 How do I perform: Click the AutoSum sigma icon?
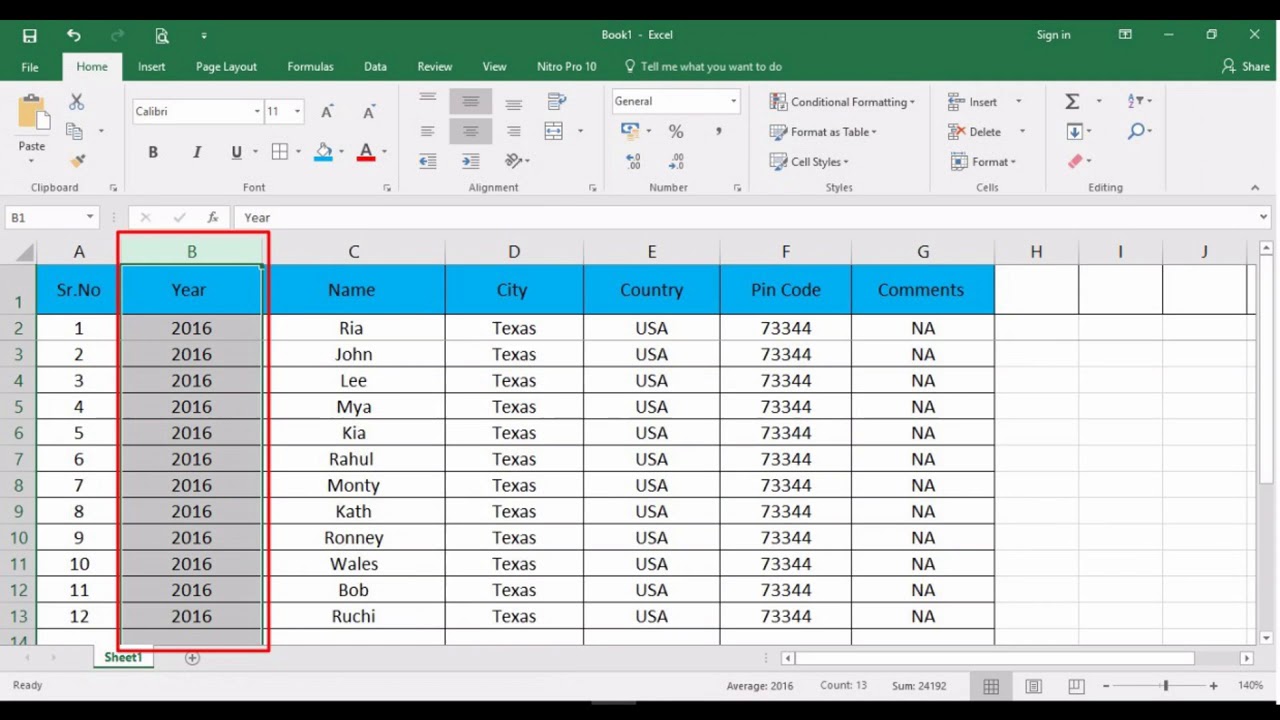click(x=1072, y=101)
